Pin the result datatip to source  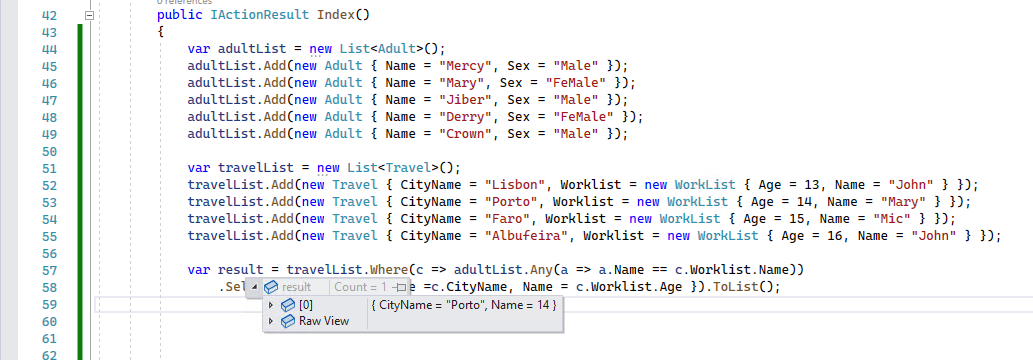pyautogui.click(x=399, y=287)
